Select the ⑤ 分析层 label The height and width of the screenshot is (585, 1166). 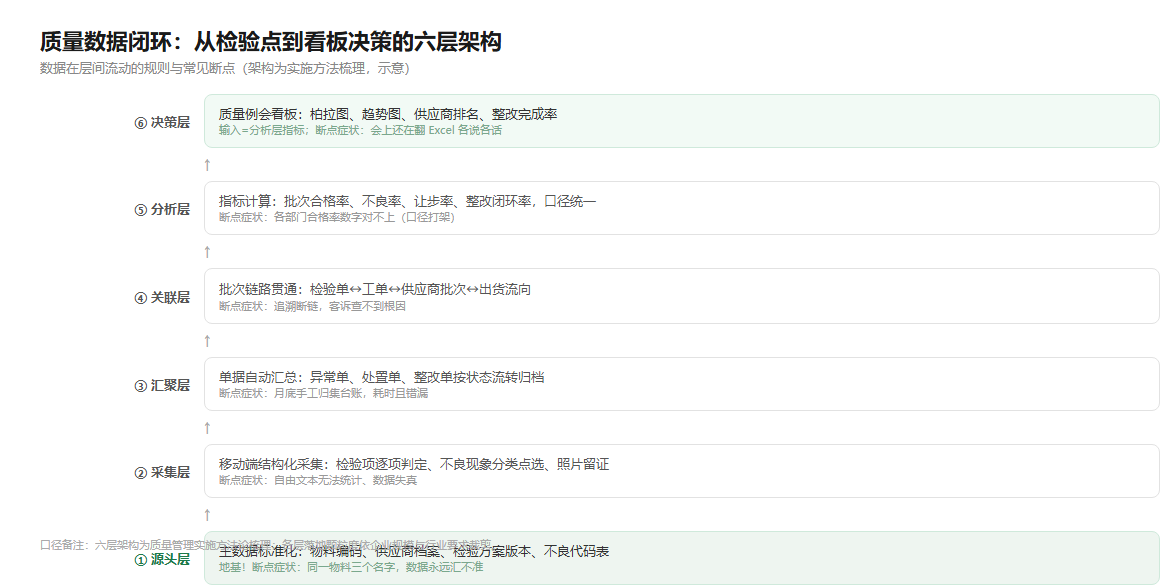pos(162,210)
